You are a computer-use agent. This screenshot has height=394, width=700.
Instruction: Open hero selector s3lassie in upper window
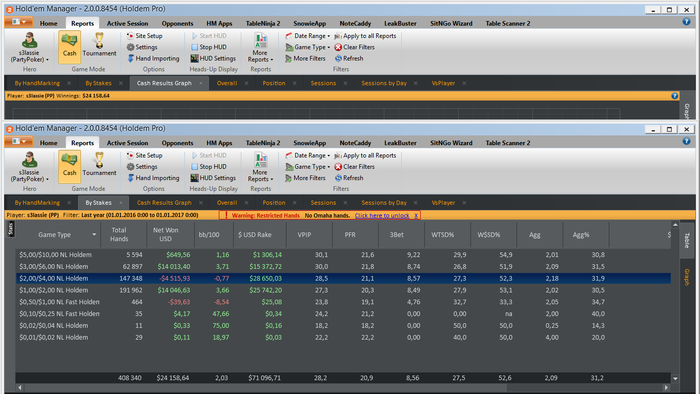(x=29, y=47)
